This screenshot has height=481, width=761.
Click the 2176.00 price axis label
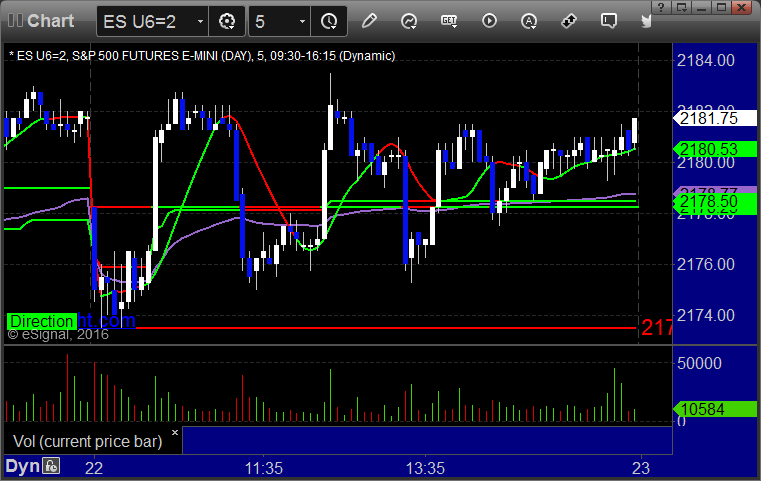pos(706,265)
